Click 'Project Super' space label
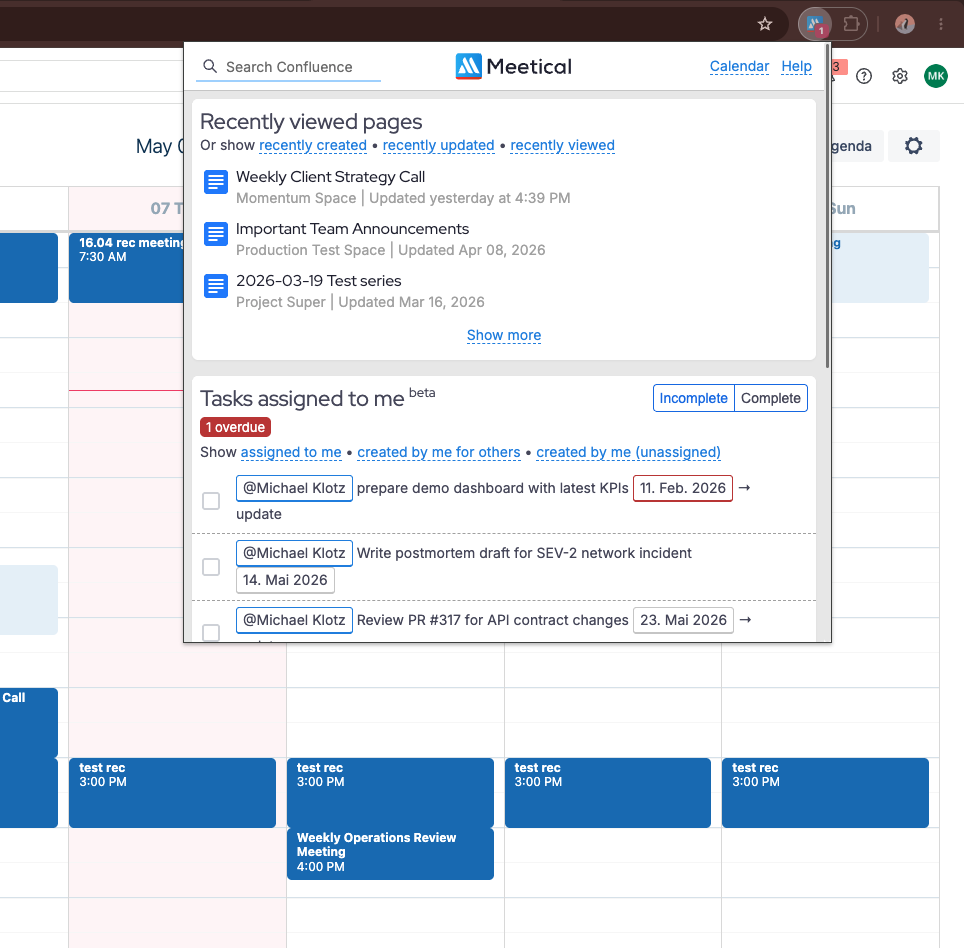Screen dimensions: 964x948 coord(280,302)
